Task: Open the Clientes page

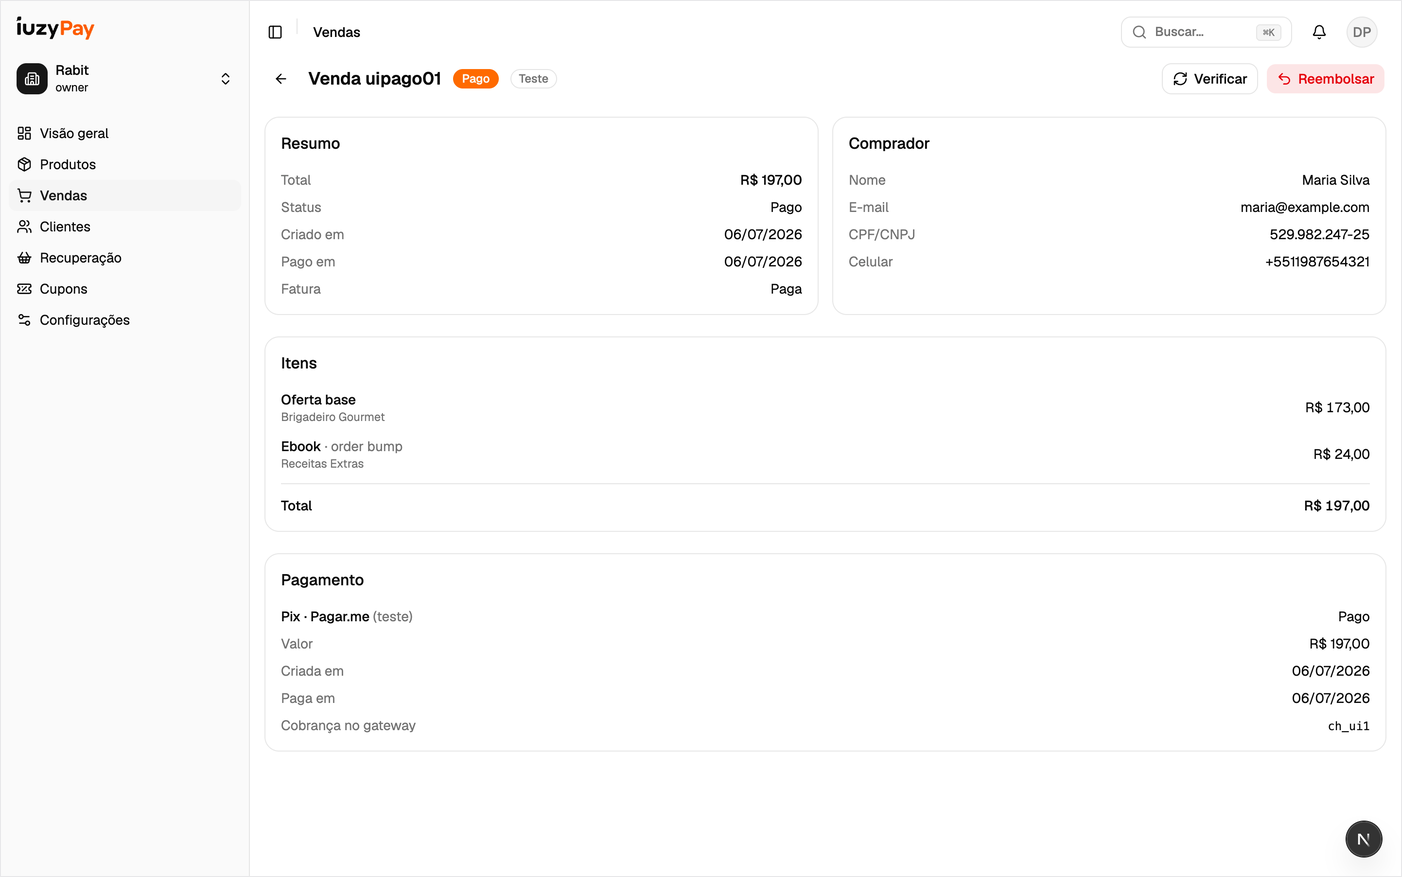Action: (x=125, y=226)
